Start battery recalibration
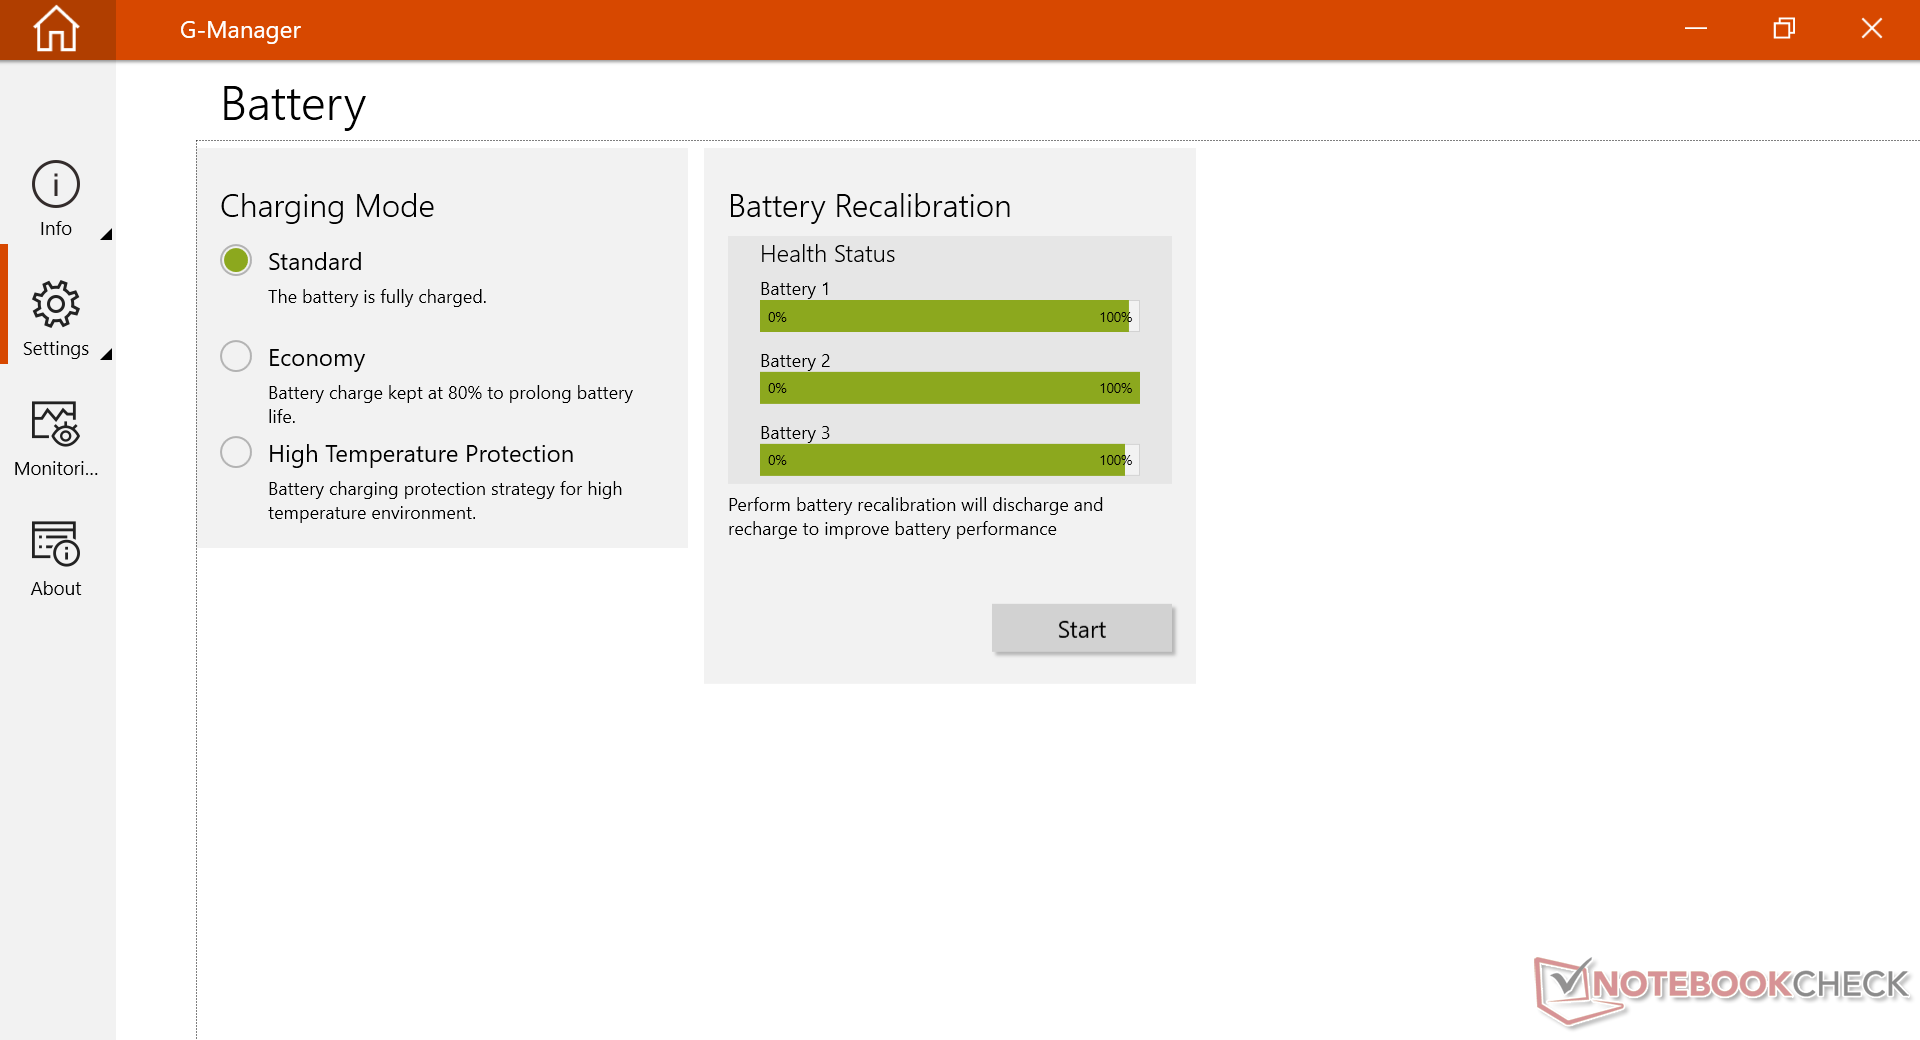 coord(1082,629)
